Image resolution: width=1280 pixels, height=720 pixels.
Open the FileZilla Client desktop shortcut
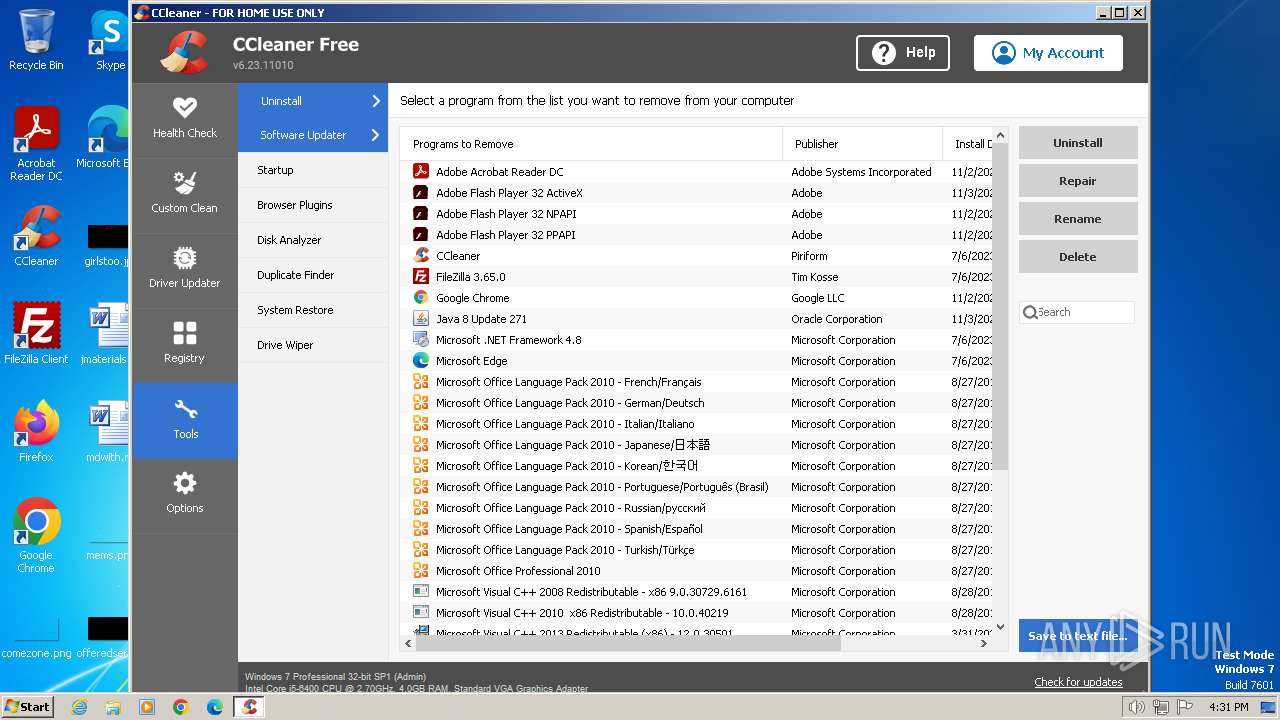pyautogui.click(x=37, y=333)
